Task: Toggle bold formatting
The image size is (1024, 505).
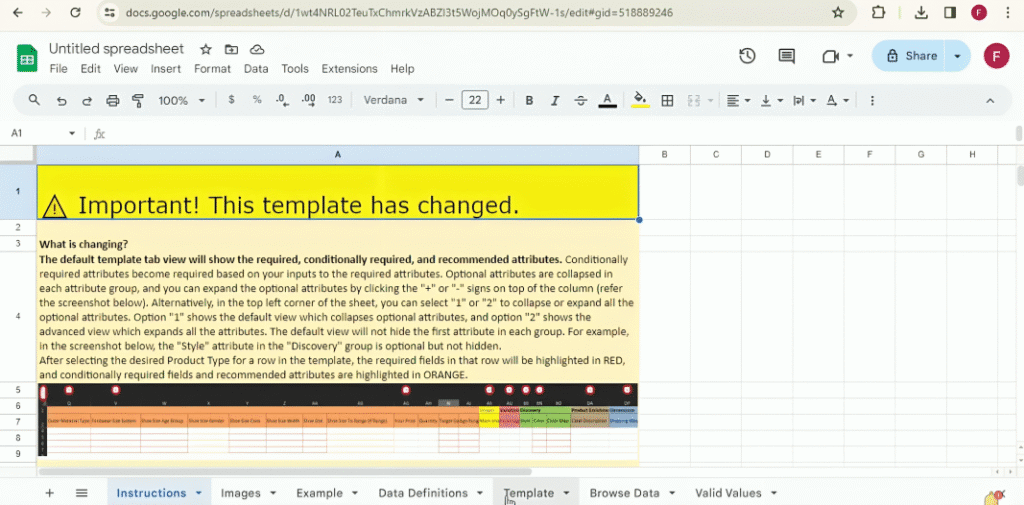Action: 530,100
